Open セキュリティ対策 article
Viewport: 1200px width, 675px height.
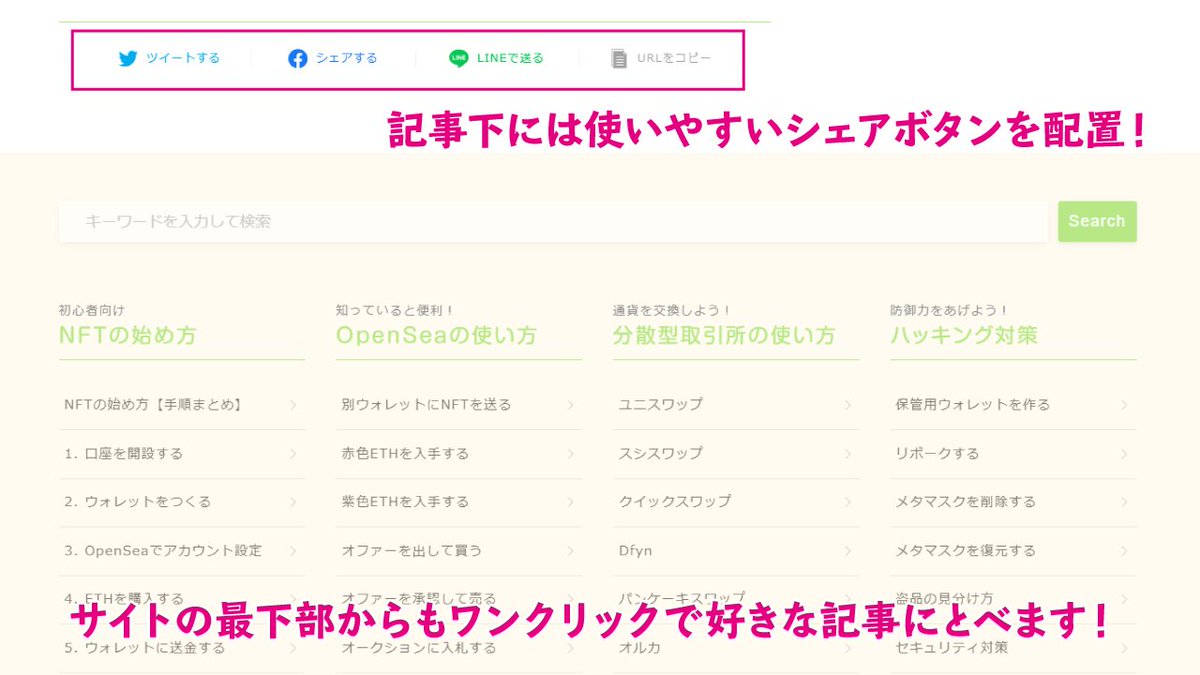point(951,648)
